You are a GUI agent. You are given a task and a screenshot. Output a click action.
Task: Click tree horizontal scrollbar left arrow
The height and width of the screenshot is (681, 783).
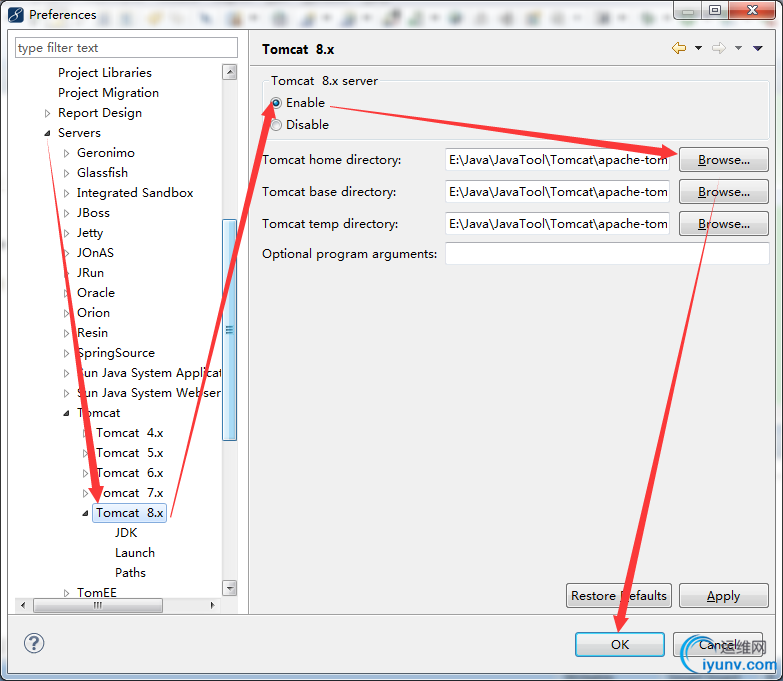[x=23, y=605]
